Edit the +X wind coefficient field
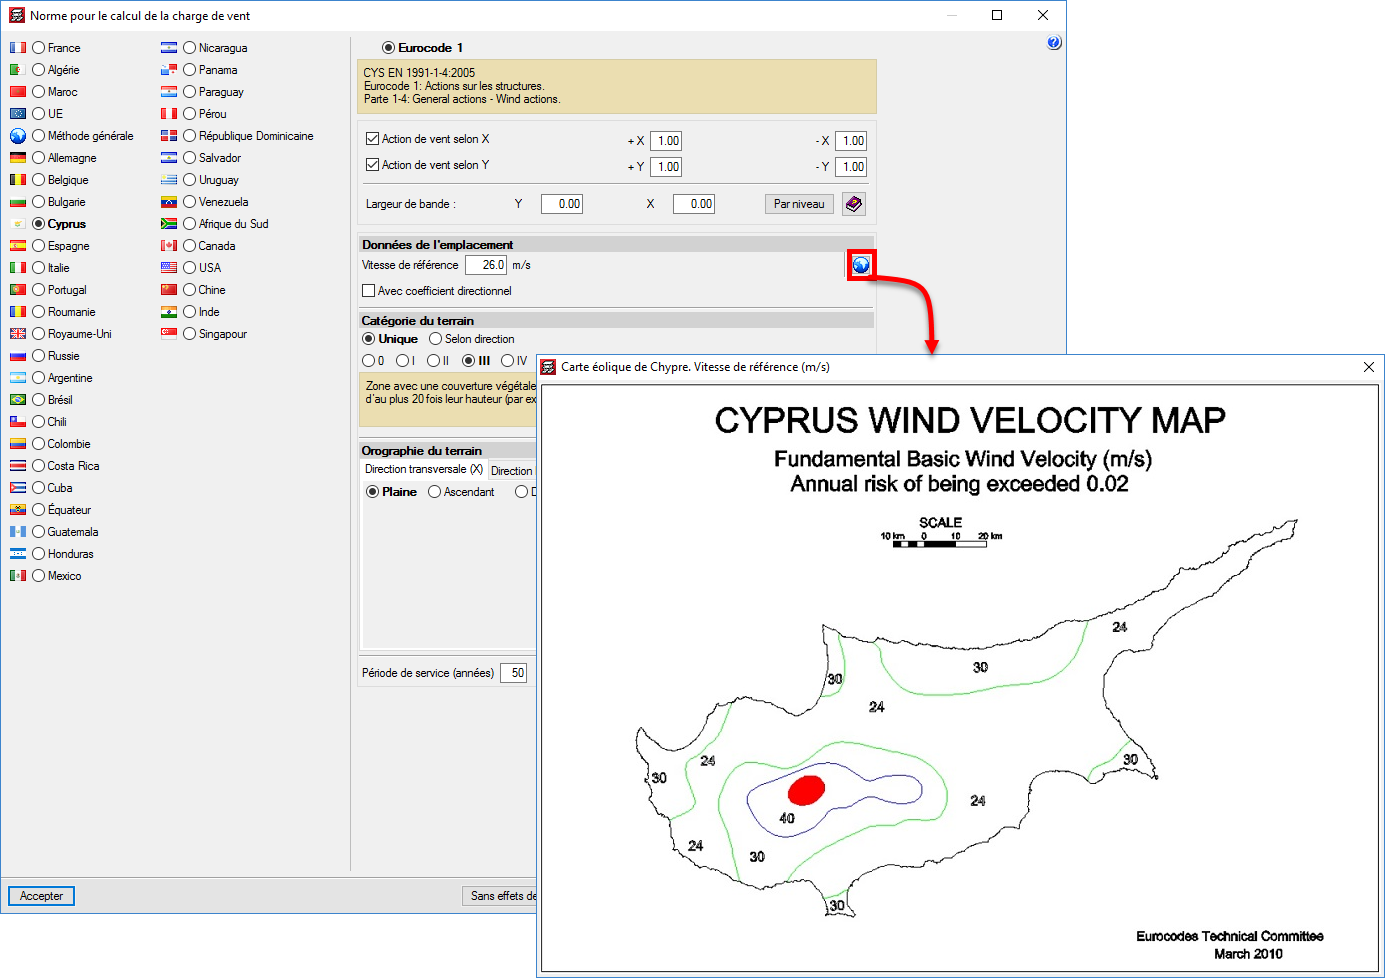Viewport: 1385px width, 978px height. [x=666, y=141]
